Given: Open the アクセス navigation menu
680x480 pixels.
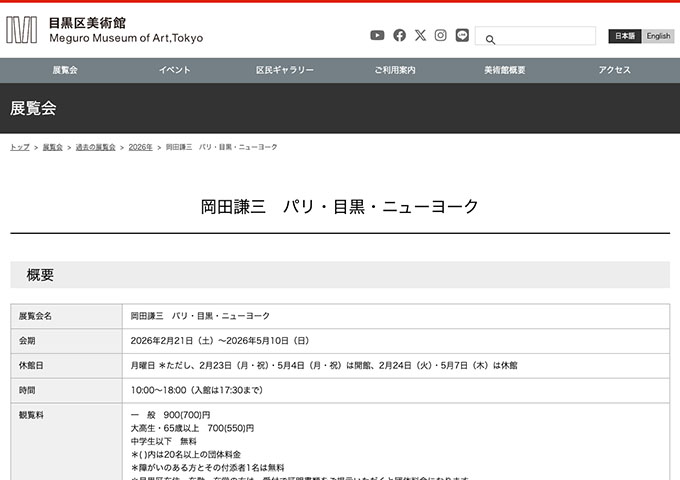Looking at the screenshot, I should 615,70.
